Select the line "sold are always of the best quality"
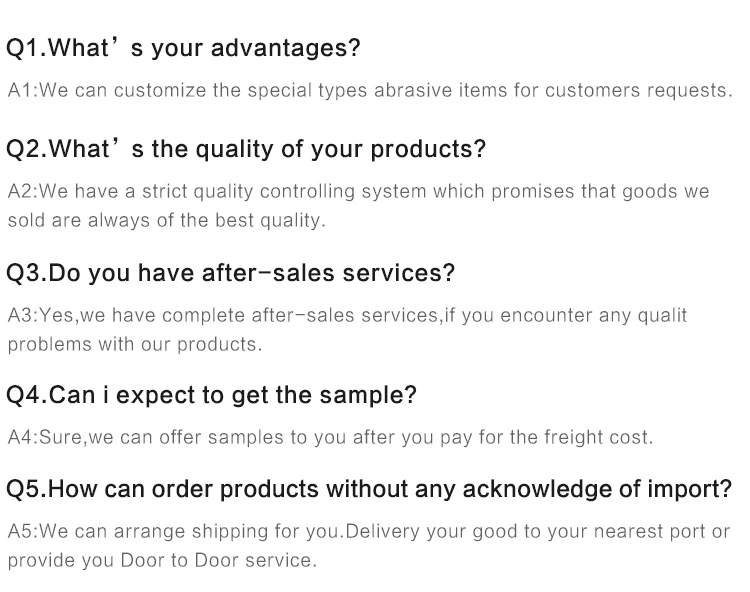 coord(167,221)
